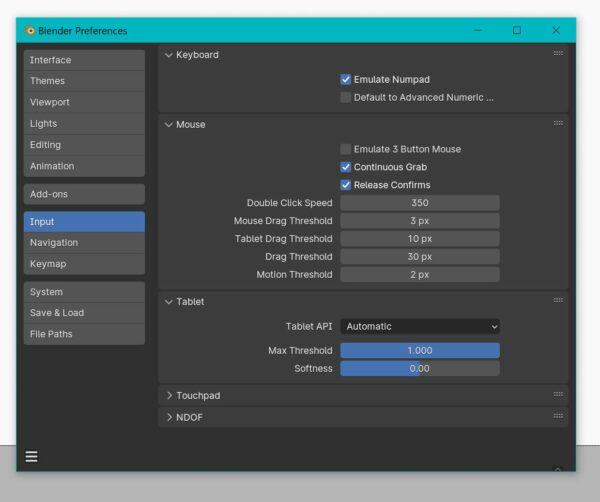Open the File Paths tab
Viewport: 600px width, 502px height.
pos(84,334)
